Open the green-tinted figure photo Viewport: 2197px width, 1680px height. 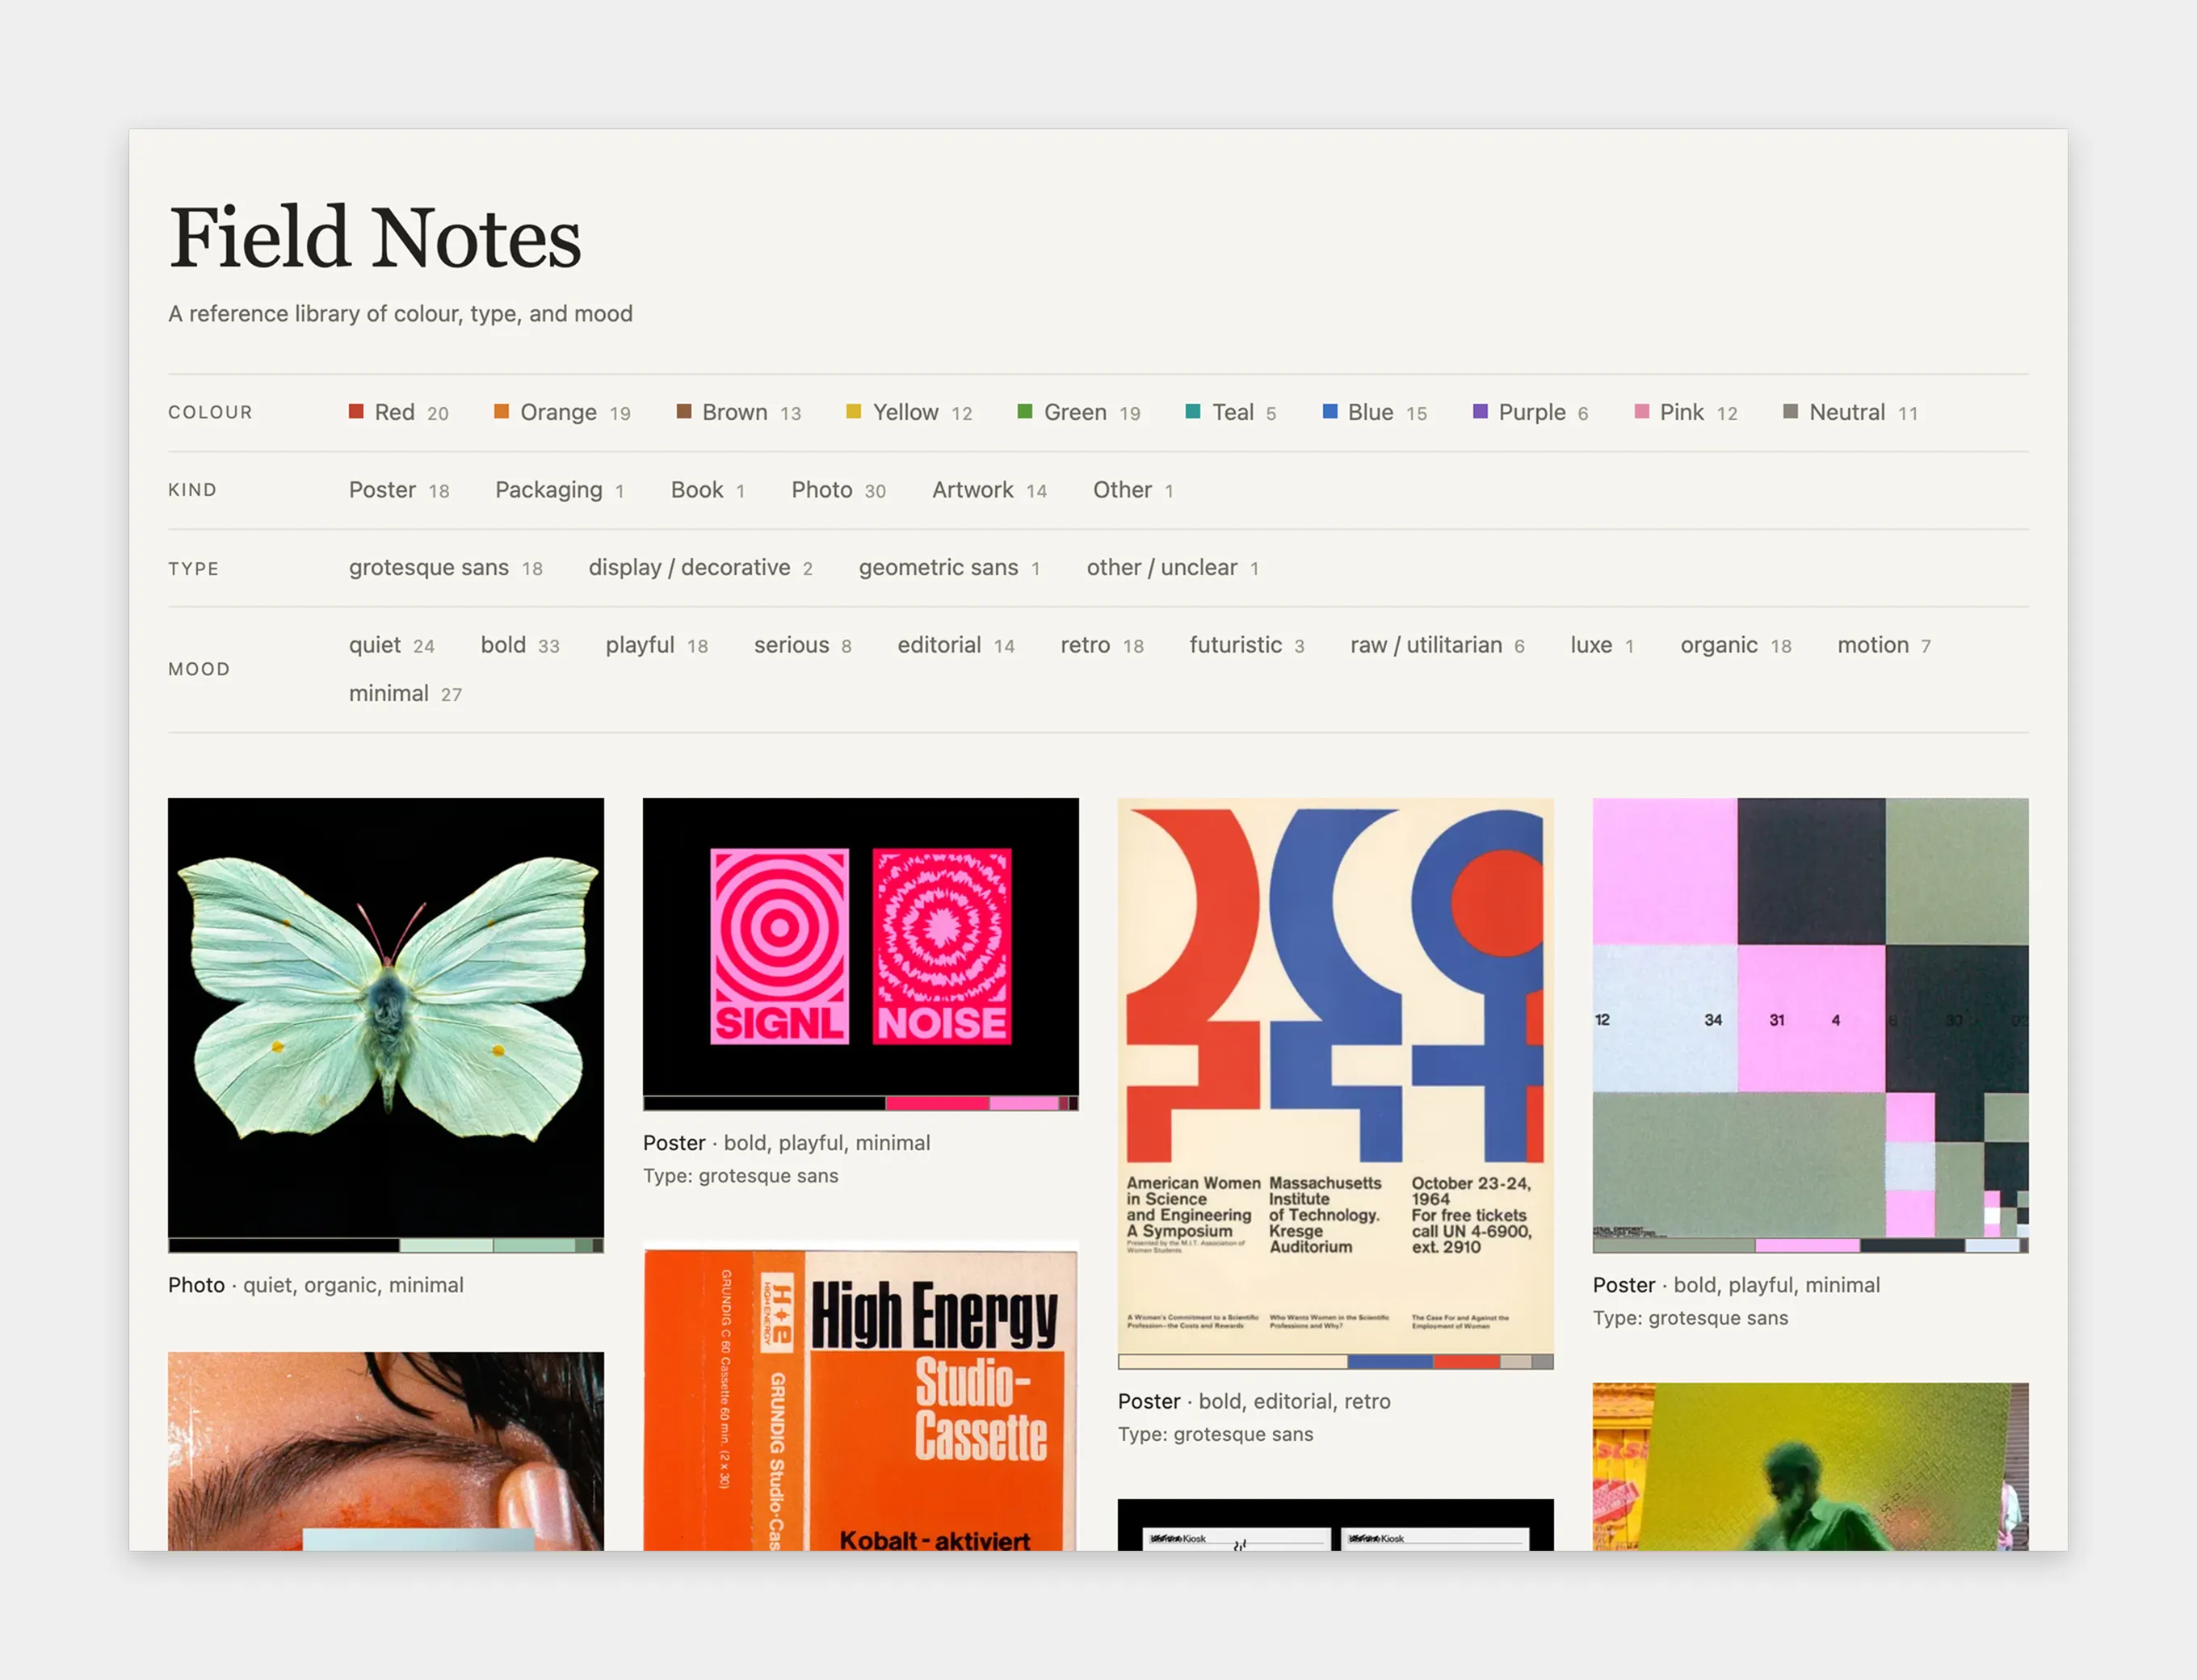click(1810, 1467)
